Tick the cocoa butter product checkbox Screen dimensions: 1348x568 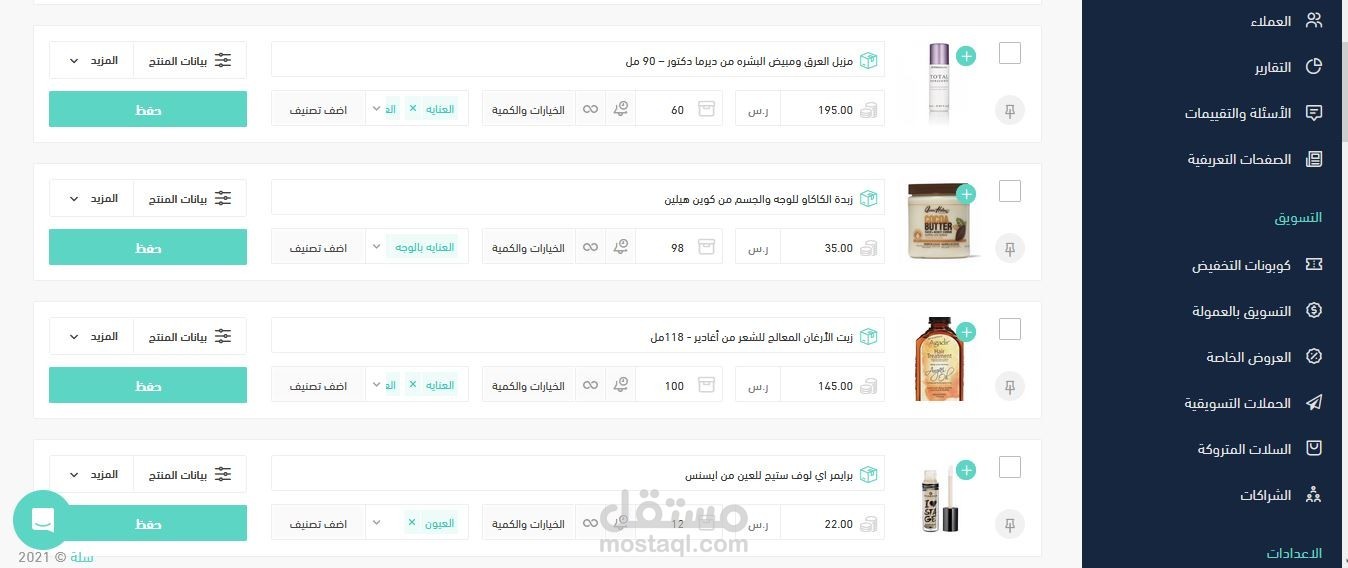[x=1010, y=191]
